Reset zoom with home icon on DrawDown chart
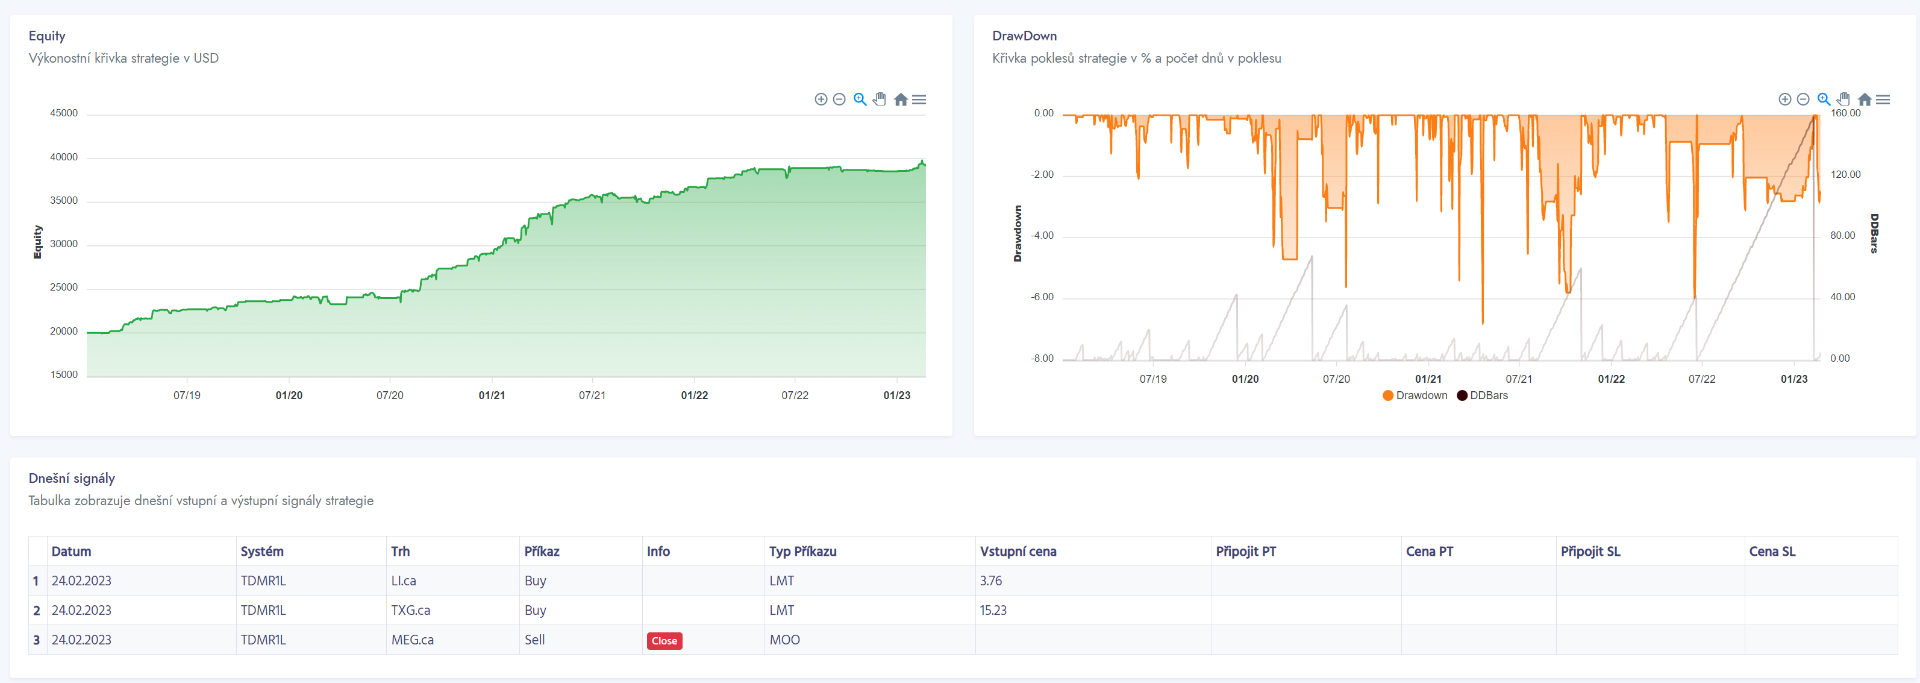The width and height of the screenshot is (1920, 683). coord(1864,99)
